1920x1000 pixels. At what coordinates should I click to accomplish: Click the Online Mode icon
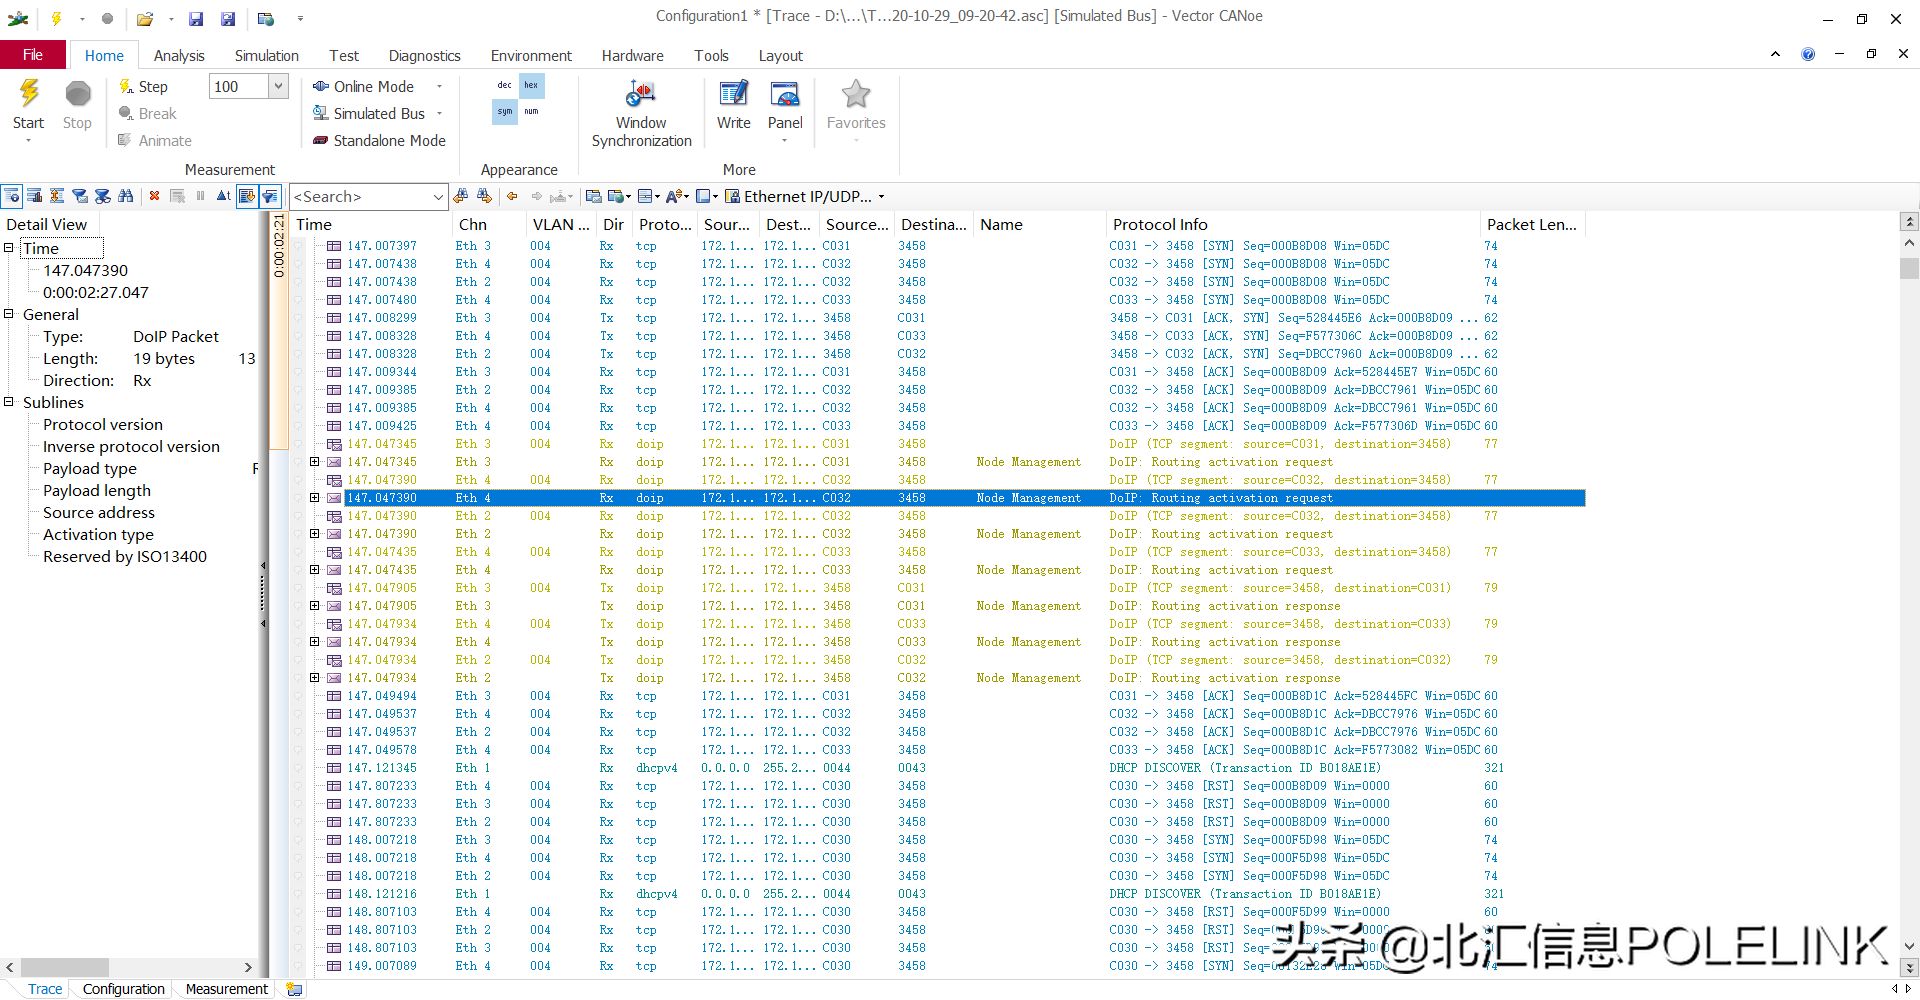click(321, 86)
